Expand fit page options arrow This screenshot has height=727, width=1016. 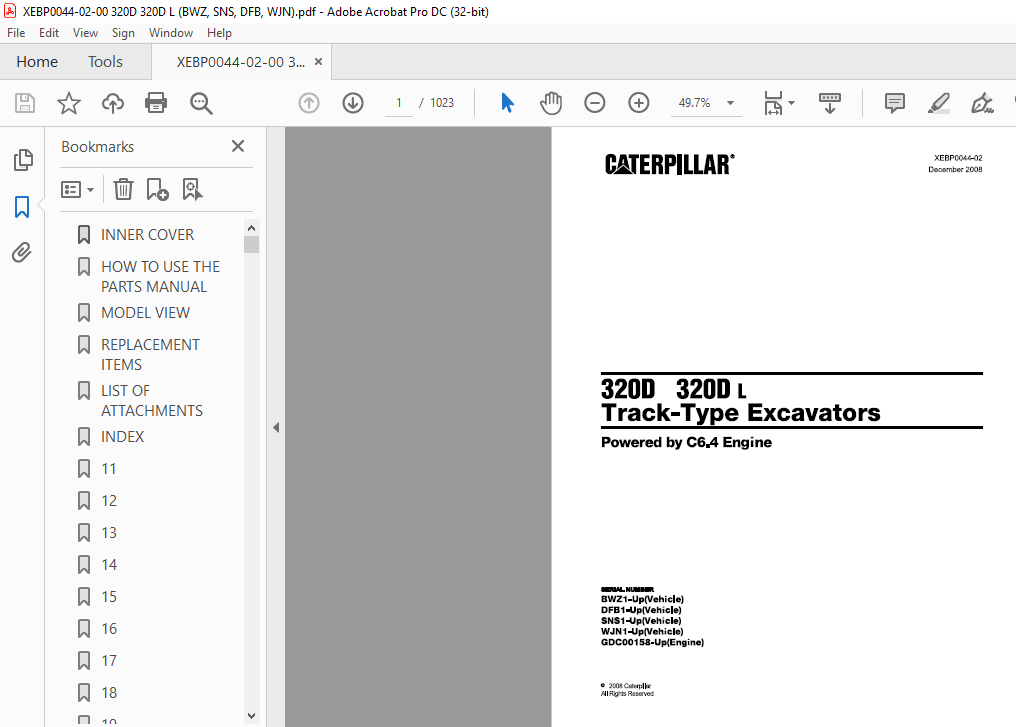[x=791, y=103]
